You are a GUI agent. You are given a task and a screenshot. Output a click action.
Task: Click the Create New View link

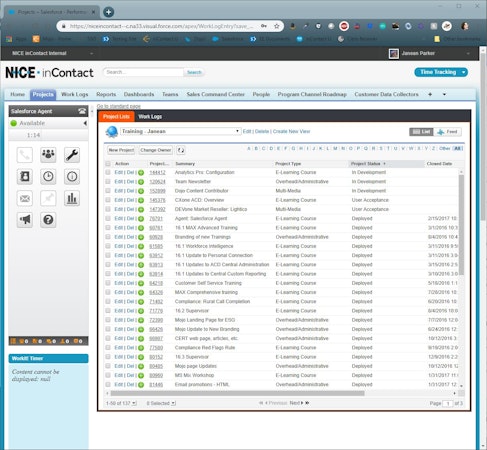(291, 131)
